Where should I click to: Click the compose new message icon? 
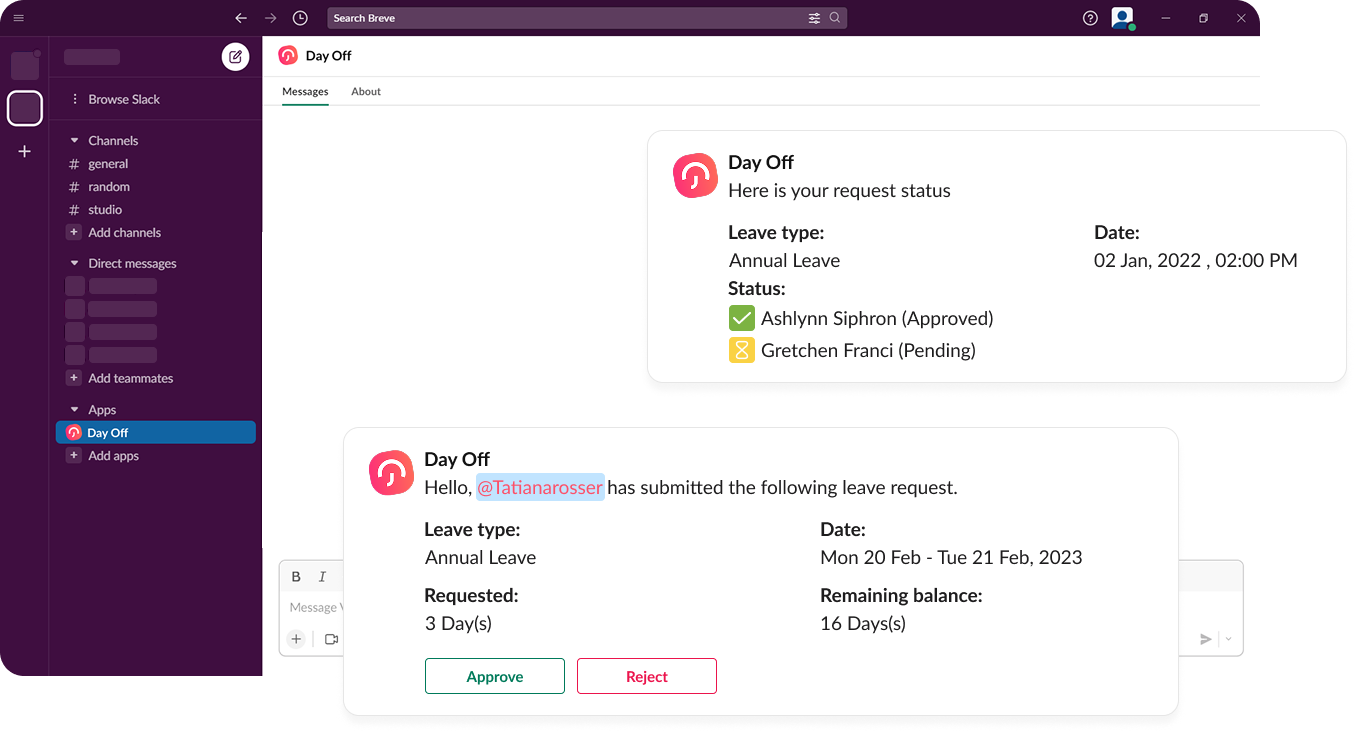tap(235, 57)
